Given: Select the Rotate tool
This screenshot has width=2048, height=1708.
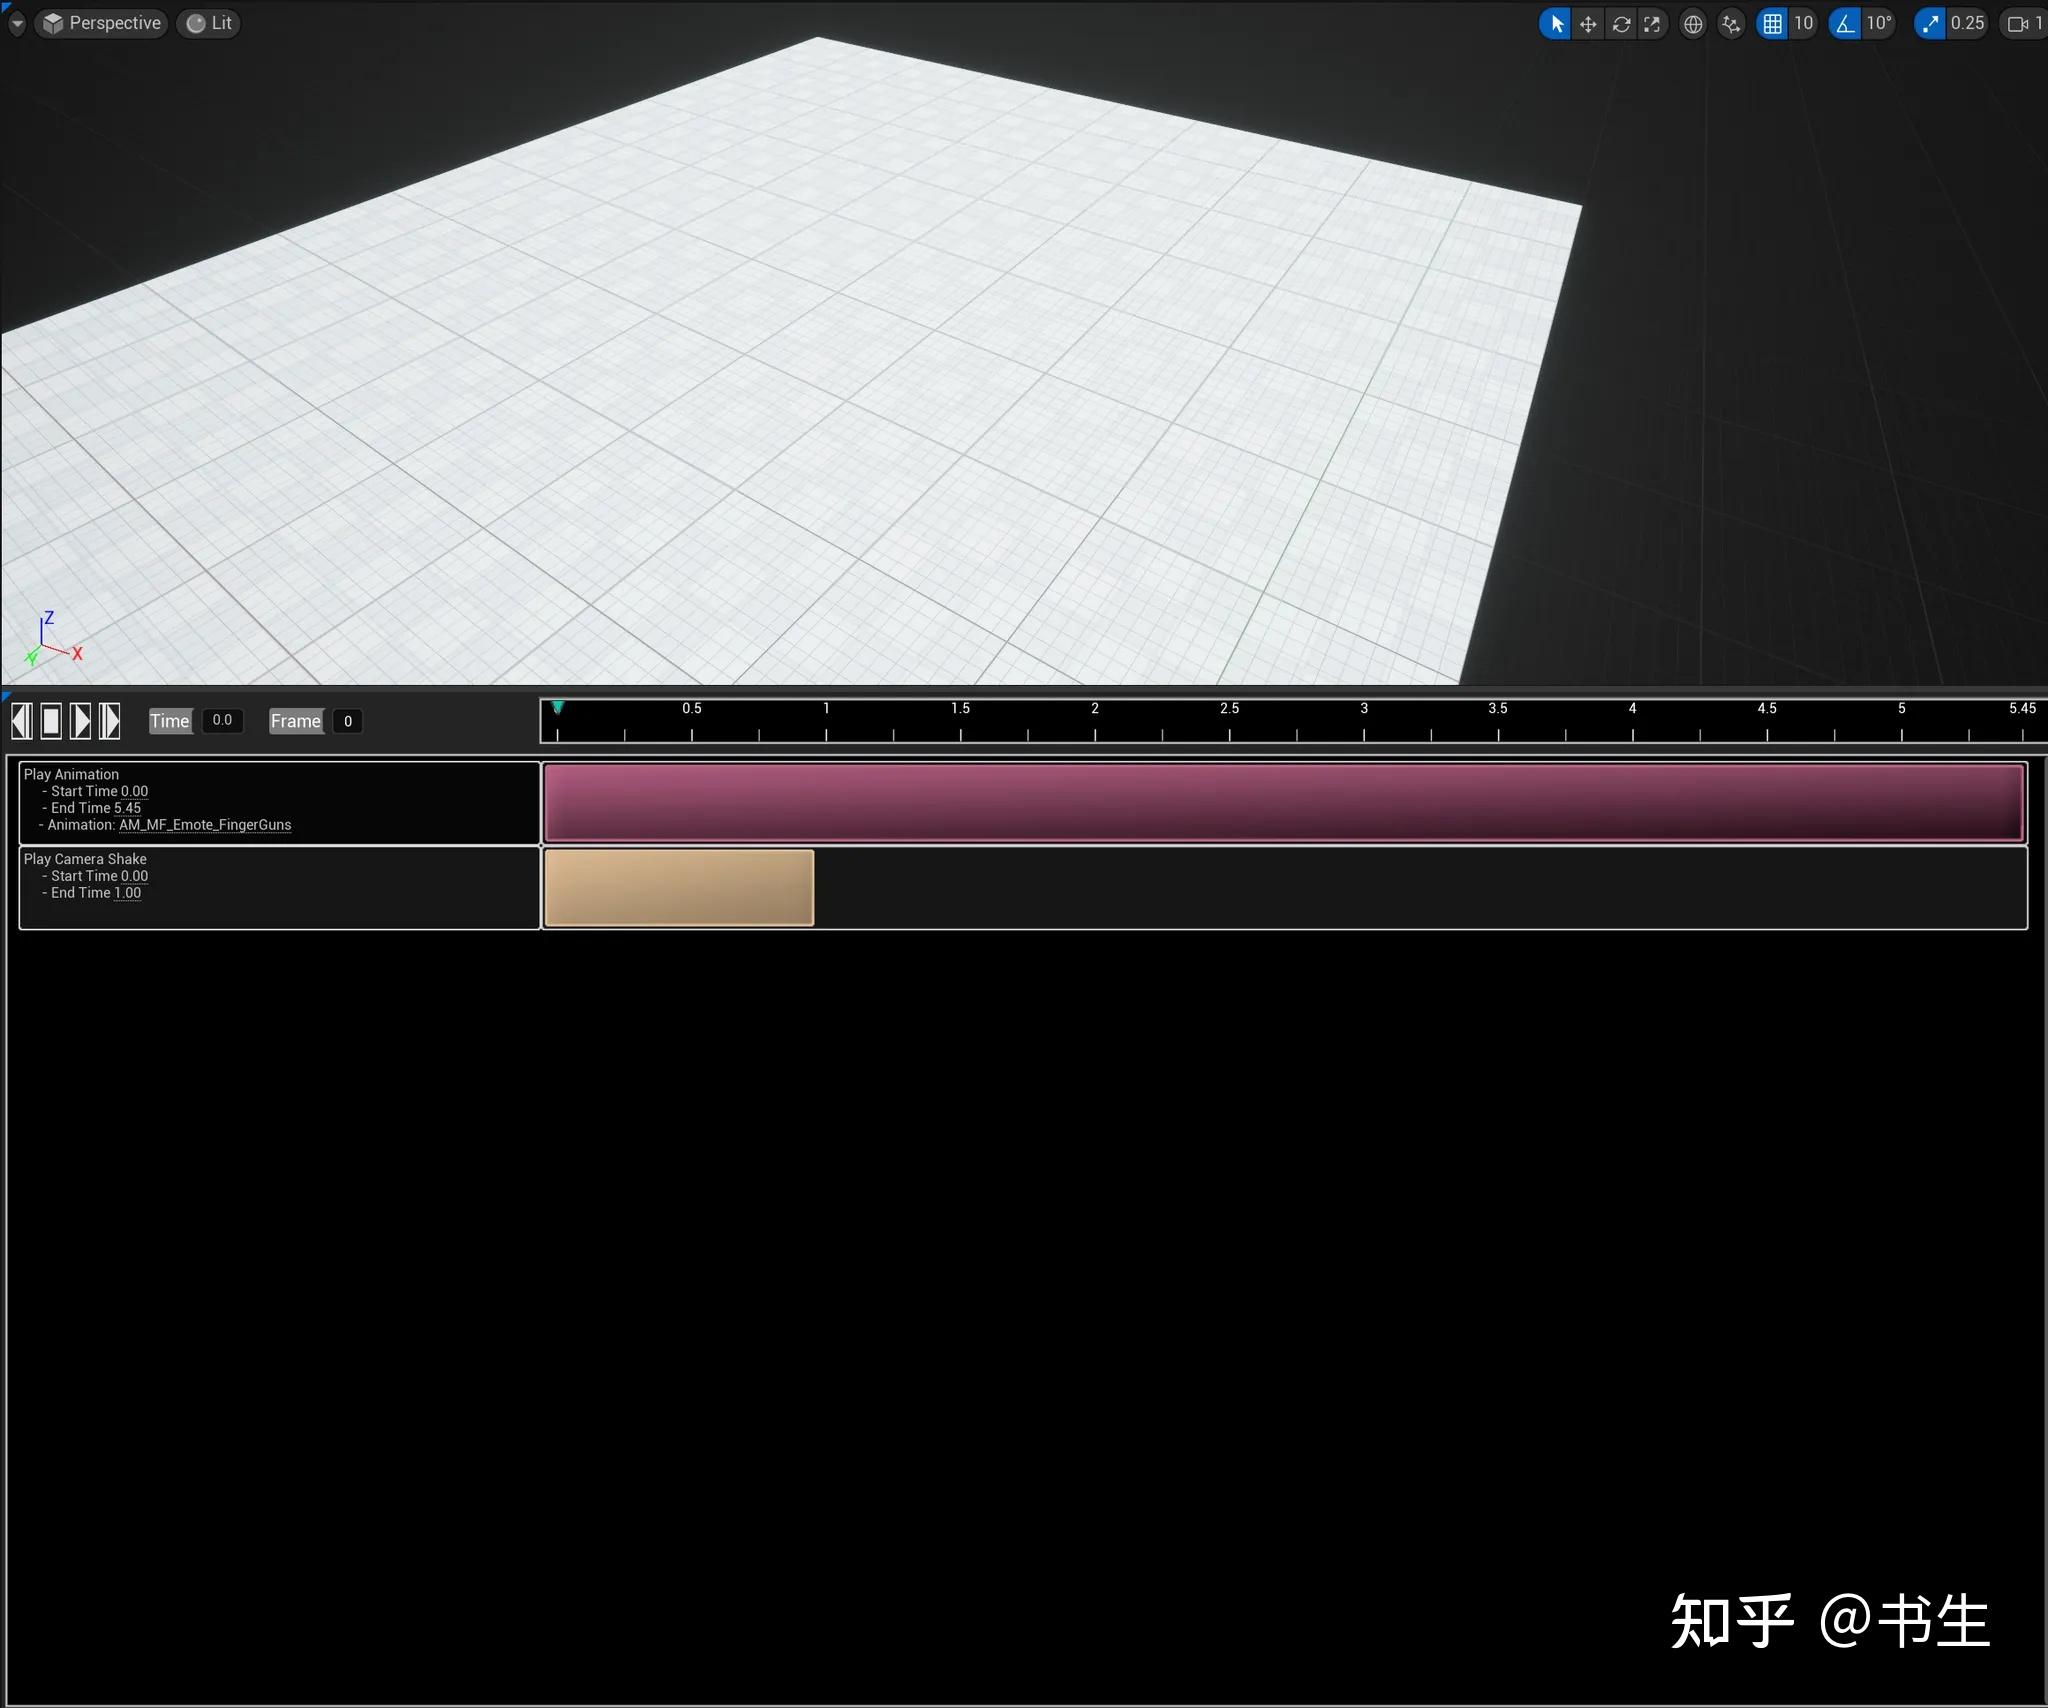Looking at the screenshot, I should click(x=1621, y=23).
